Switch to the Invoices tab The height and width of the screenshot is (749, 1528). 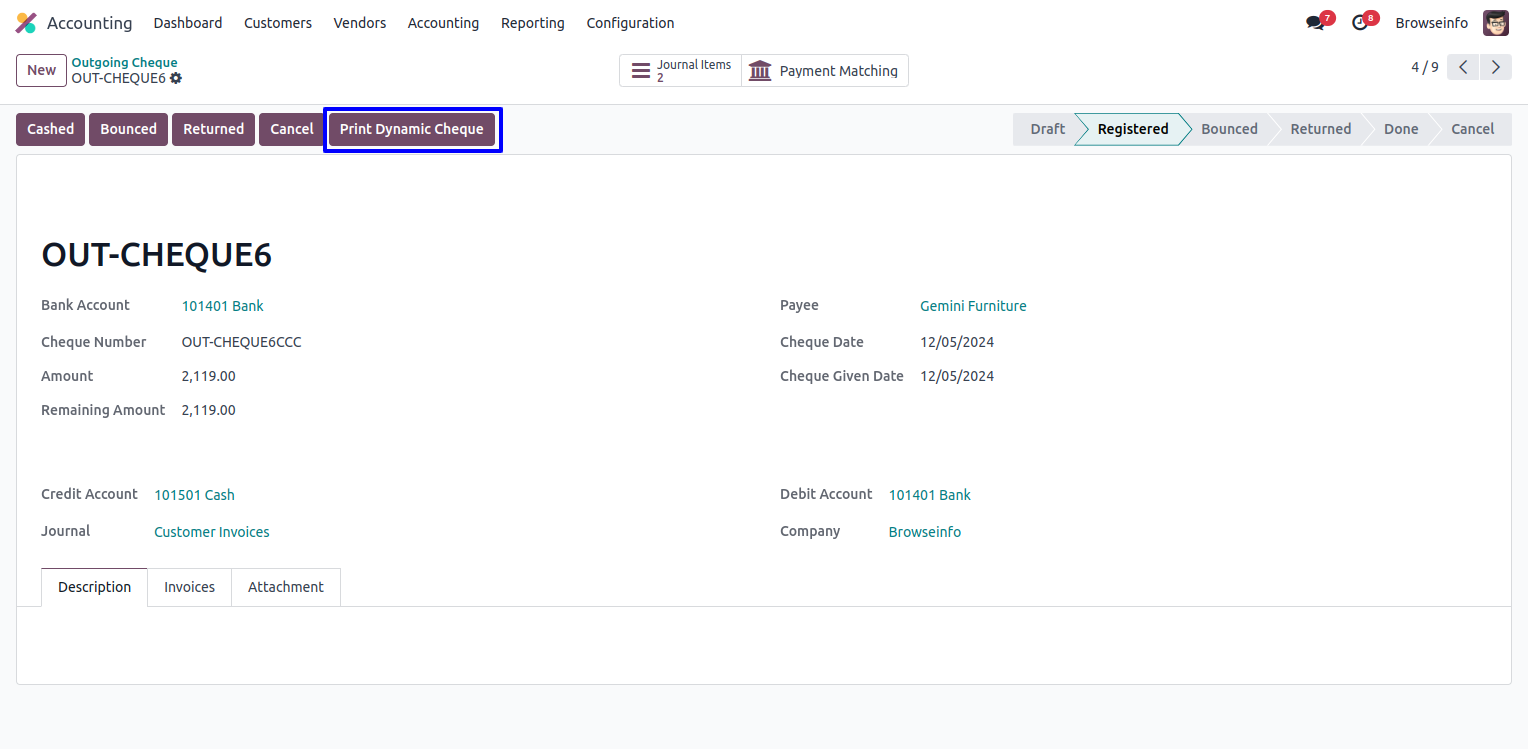coord(189,587)
